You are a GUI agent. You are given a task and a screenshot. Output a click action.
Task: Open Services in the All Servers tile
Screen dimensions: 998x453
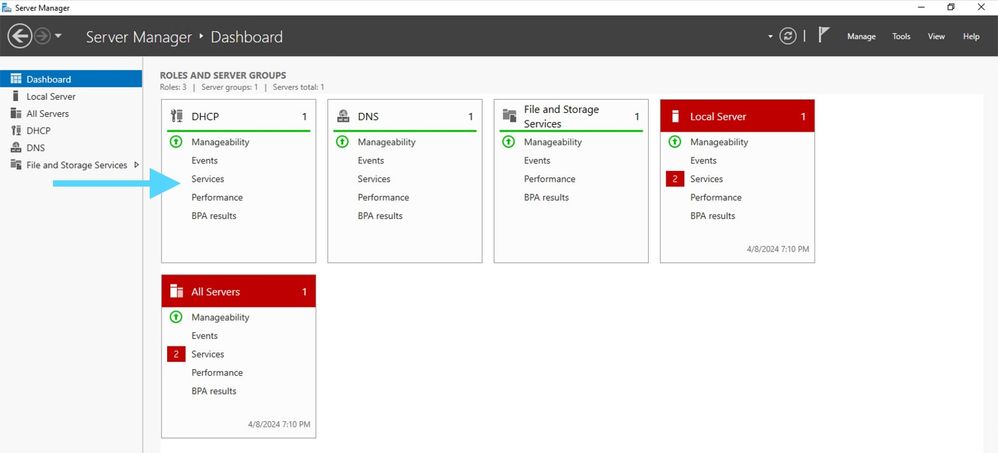coord(207,354)
